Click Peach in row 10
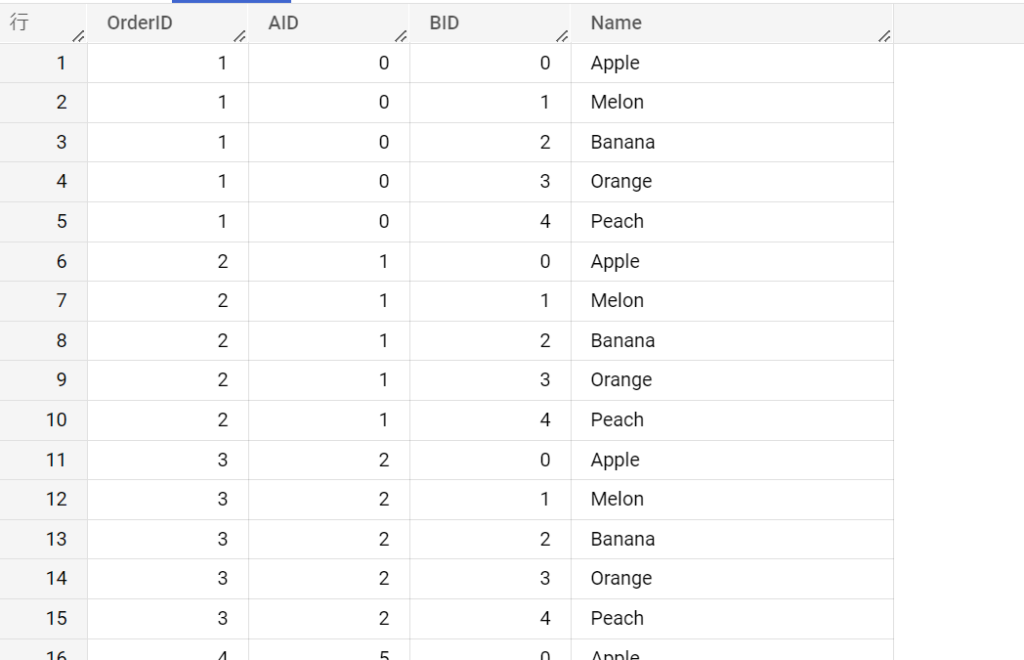This screenshot has width=1024, height=660. (x=617, y=420)
